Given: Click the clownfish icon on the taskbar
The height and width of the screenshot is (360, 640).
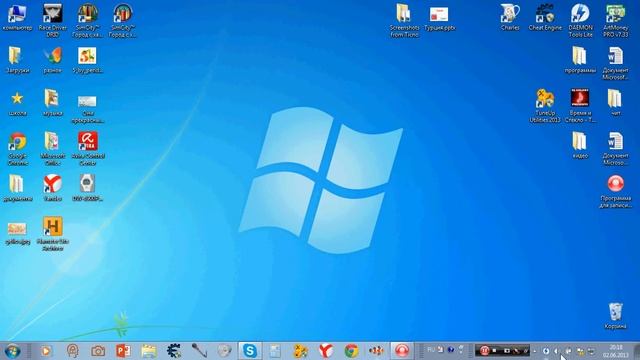Looking at the screenshot, I should pos(376,351).
